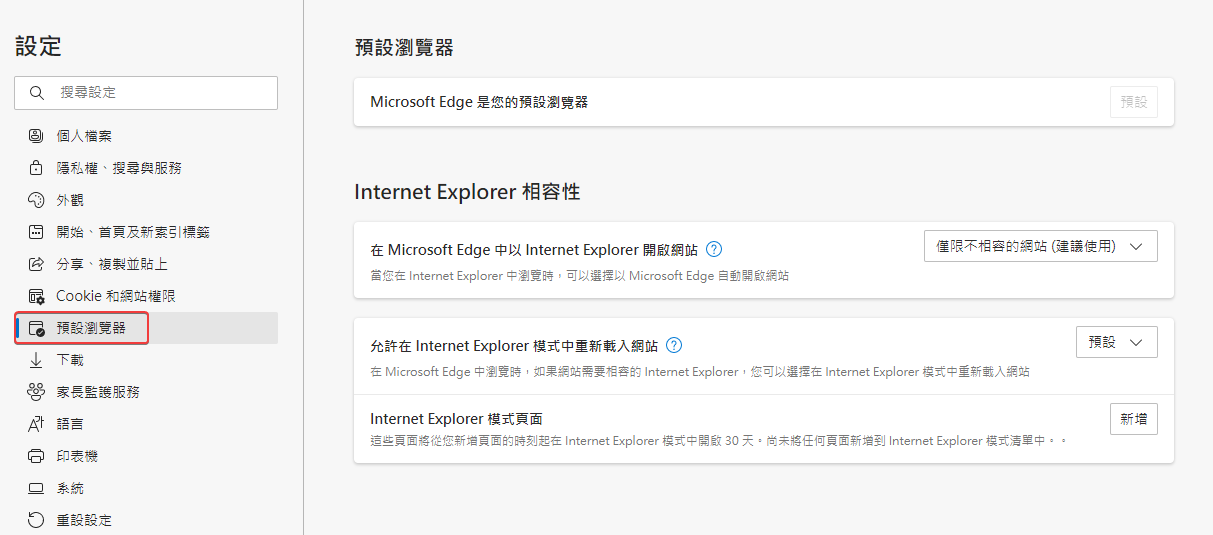Open 家長監護服務 settings
This screenshot has width=1213, height=535.
(x=146, y=392)
